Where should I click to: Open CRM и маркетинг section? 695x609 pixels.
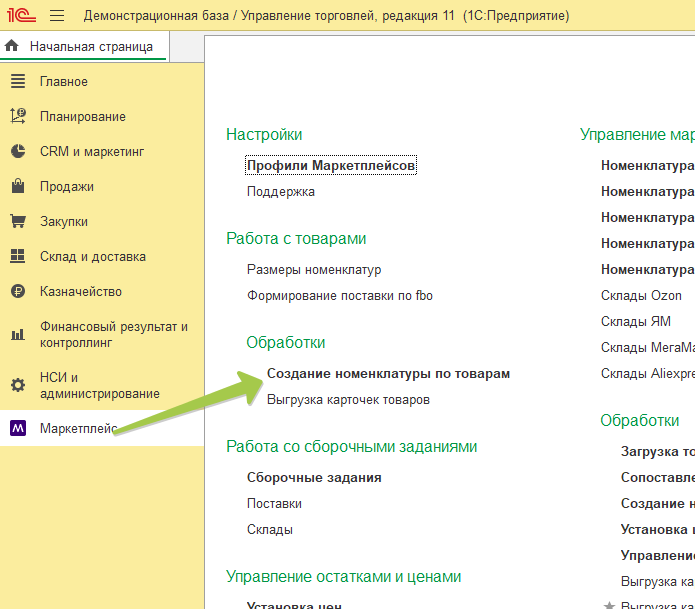click(x=92, y=152)
